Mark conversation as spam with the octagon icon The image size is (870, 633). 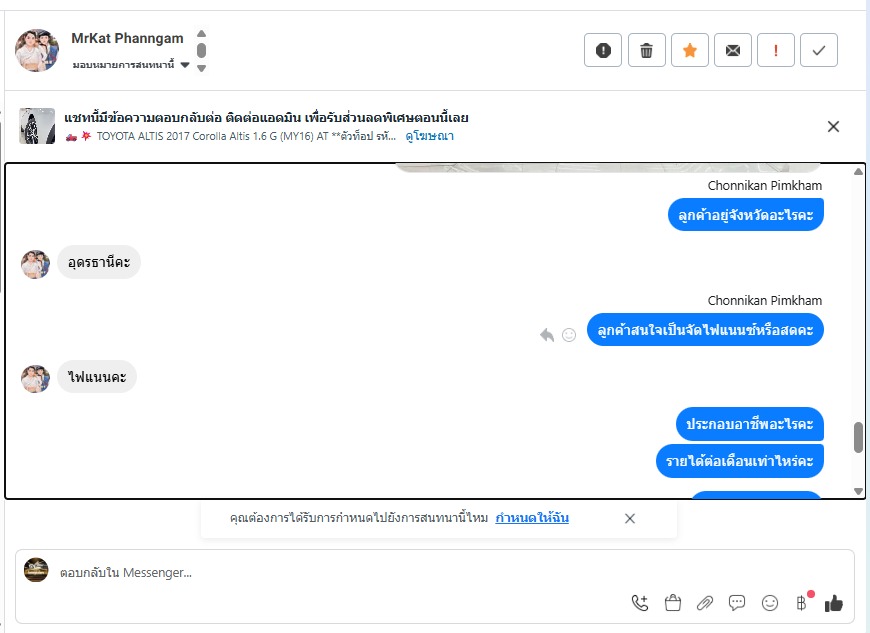(603, 50)
